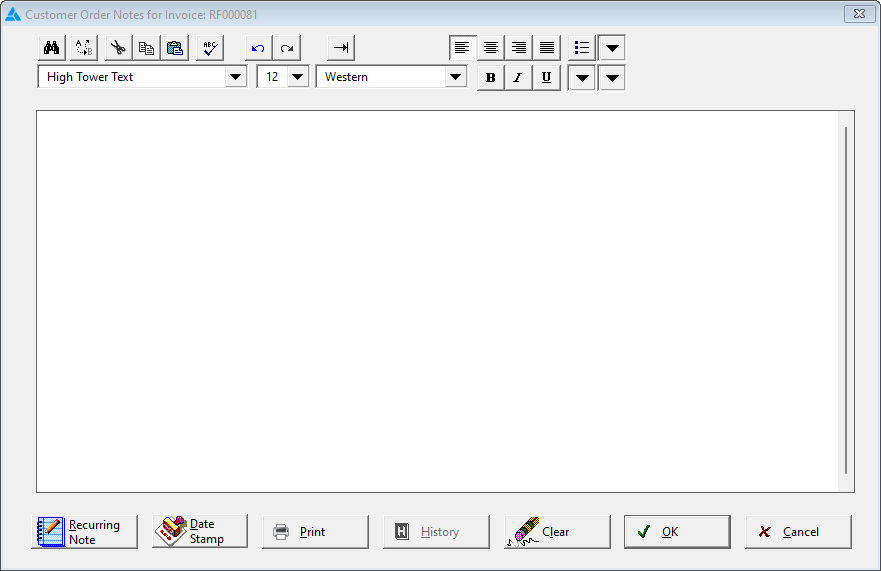
Task: Paste from clipboard icon
Action: click(x=175, y=48)
